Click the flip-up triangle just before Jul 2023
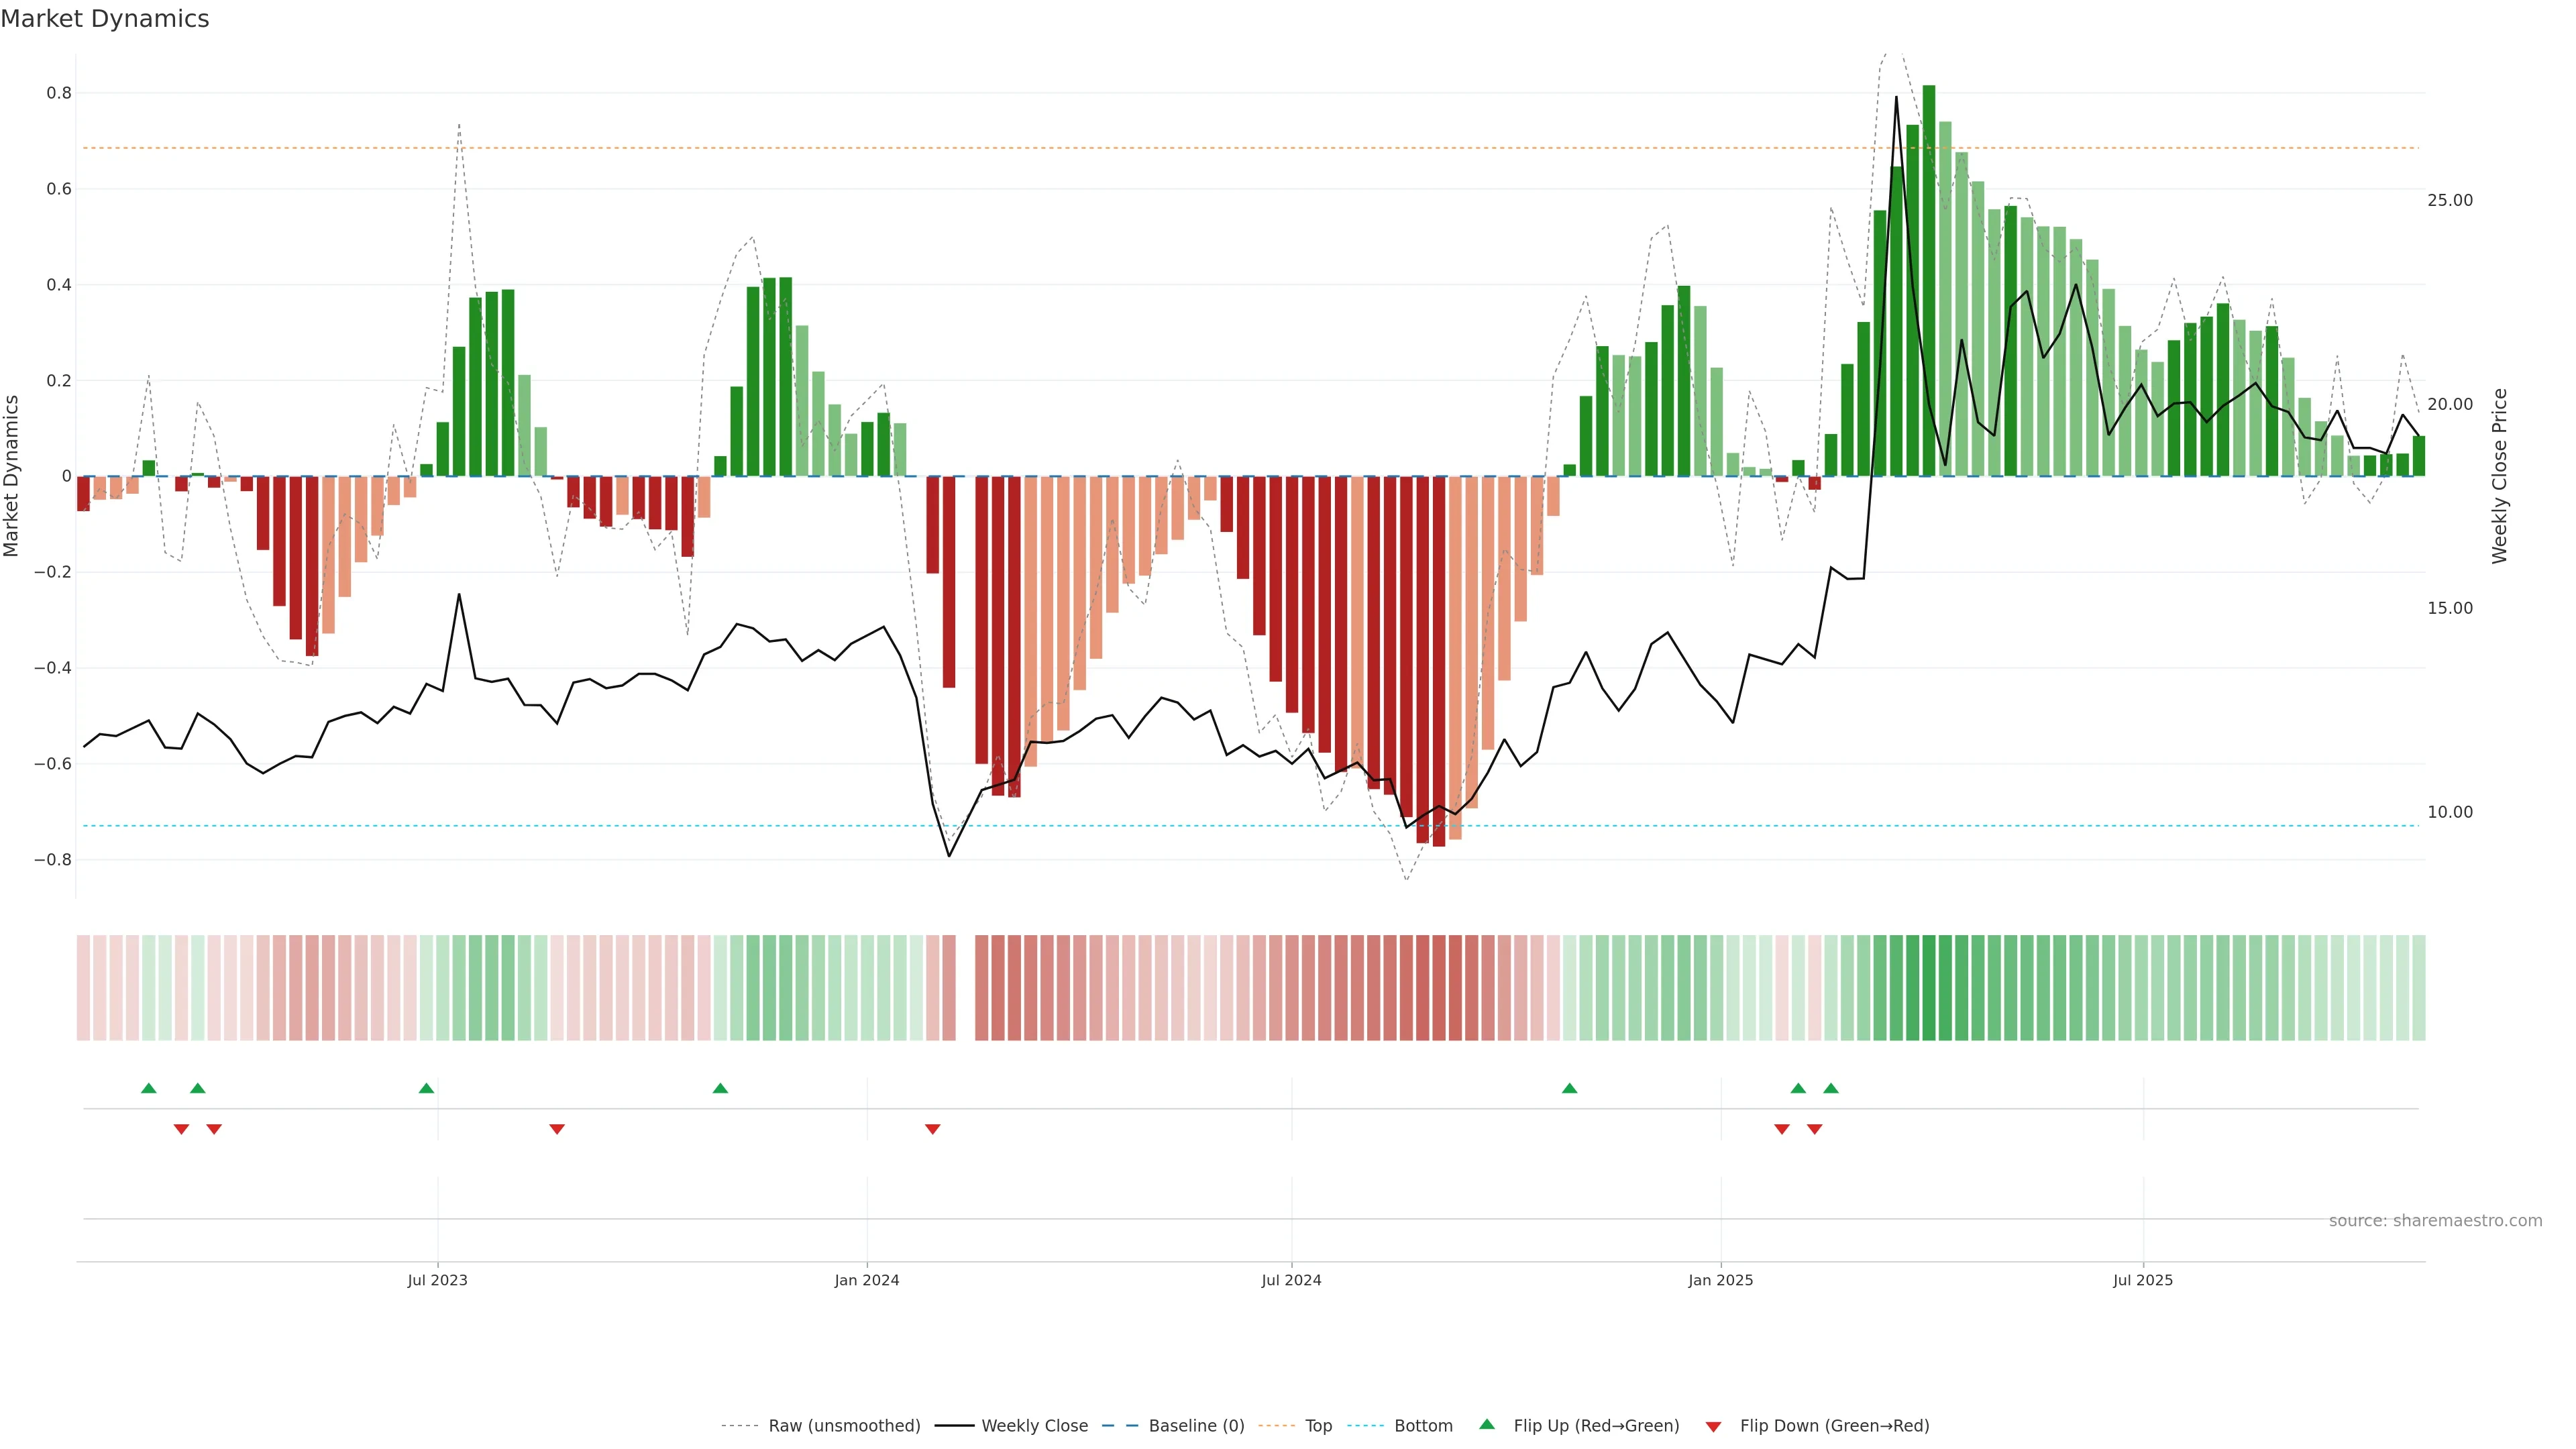This screenshot has width=2576, height=1449. click(x=426, y=1088)
